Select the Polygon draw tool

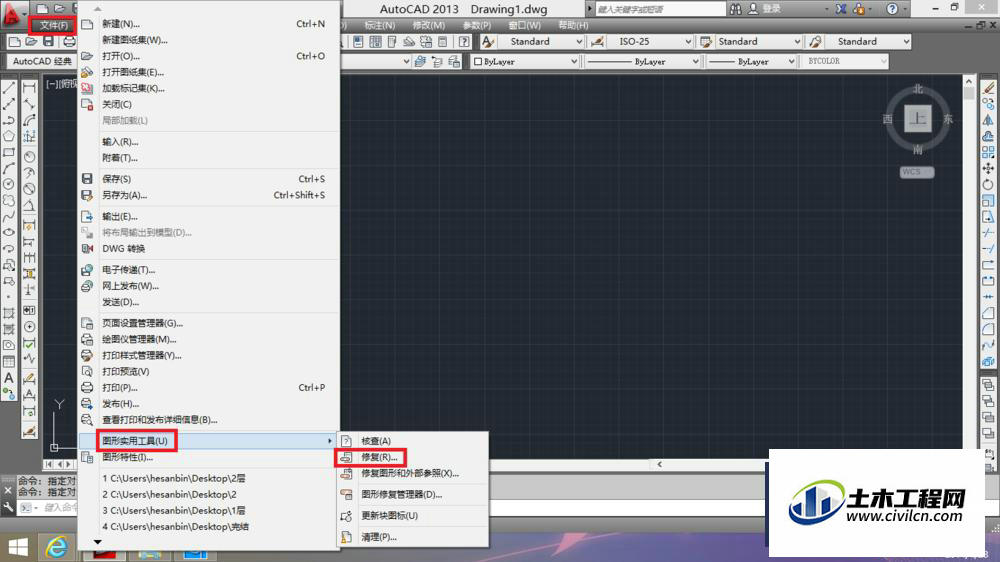click(9, 136)
